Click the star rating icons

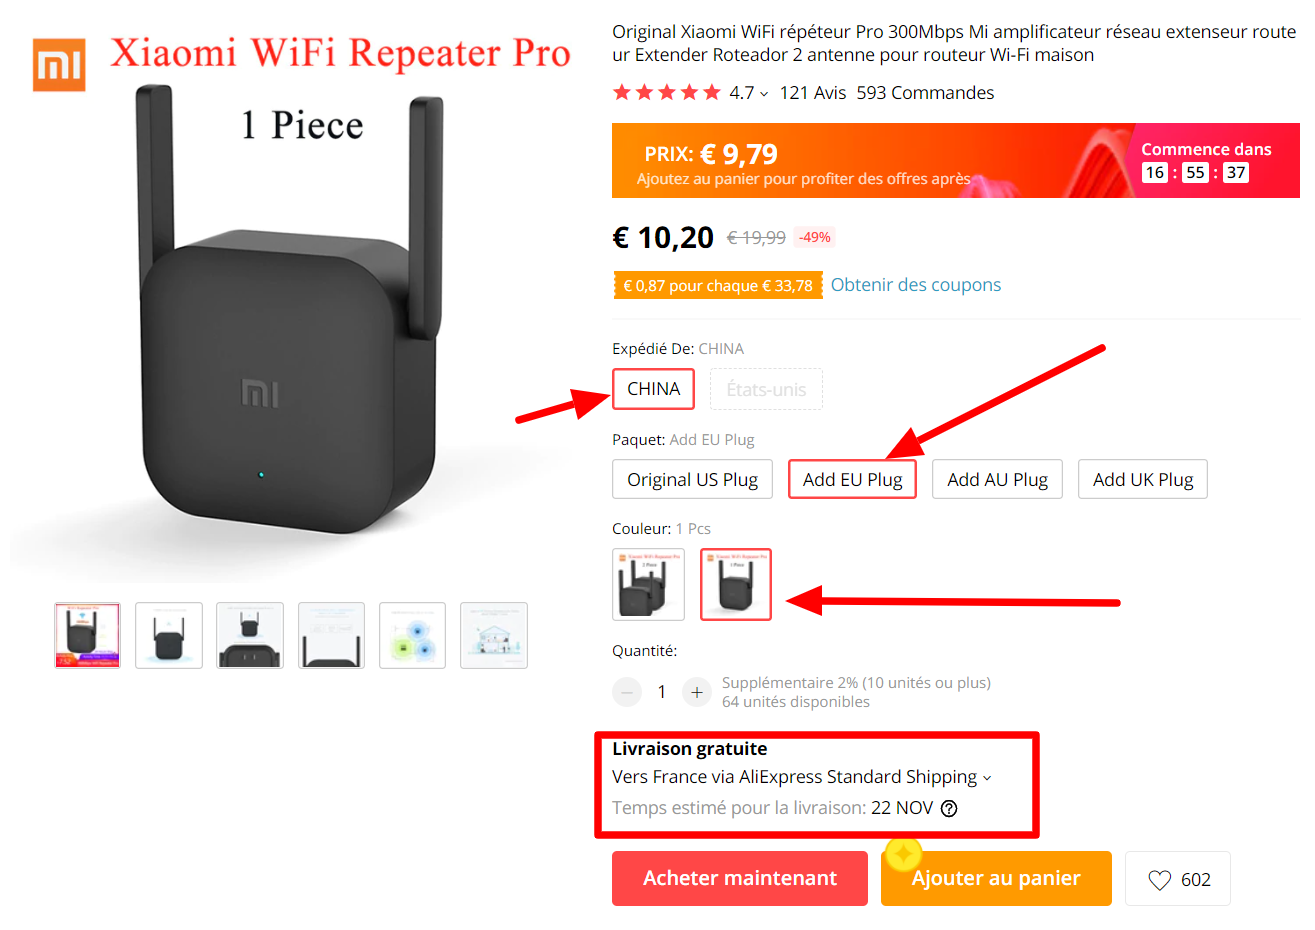tap(666, 93)
